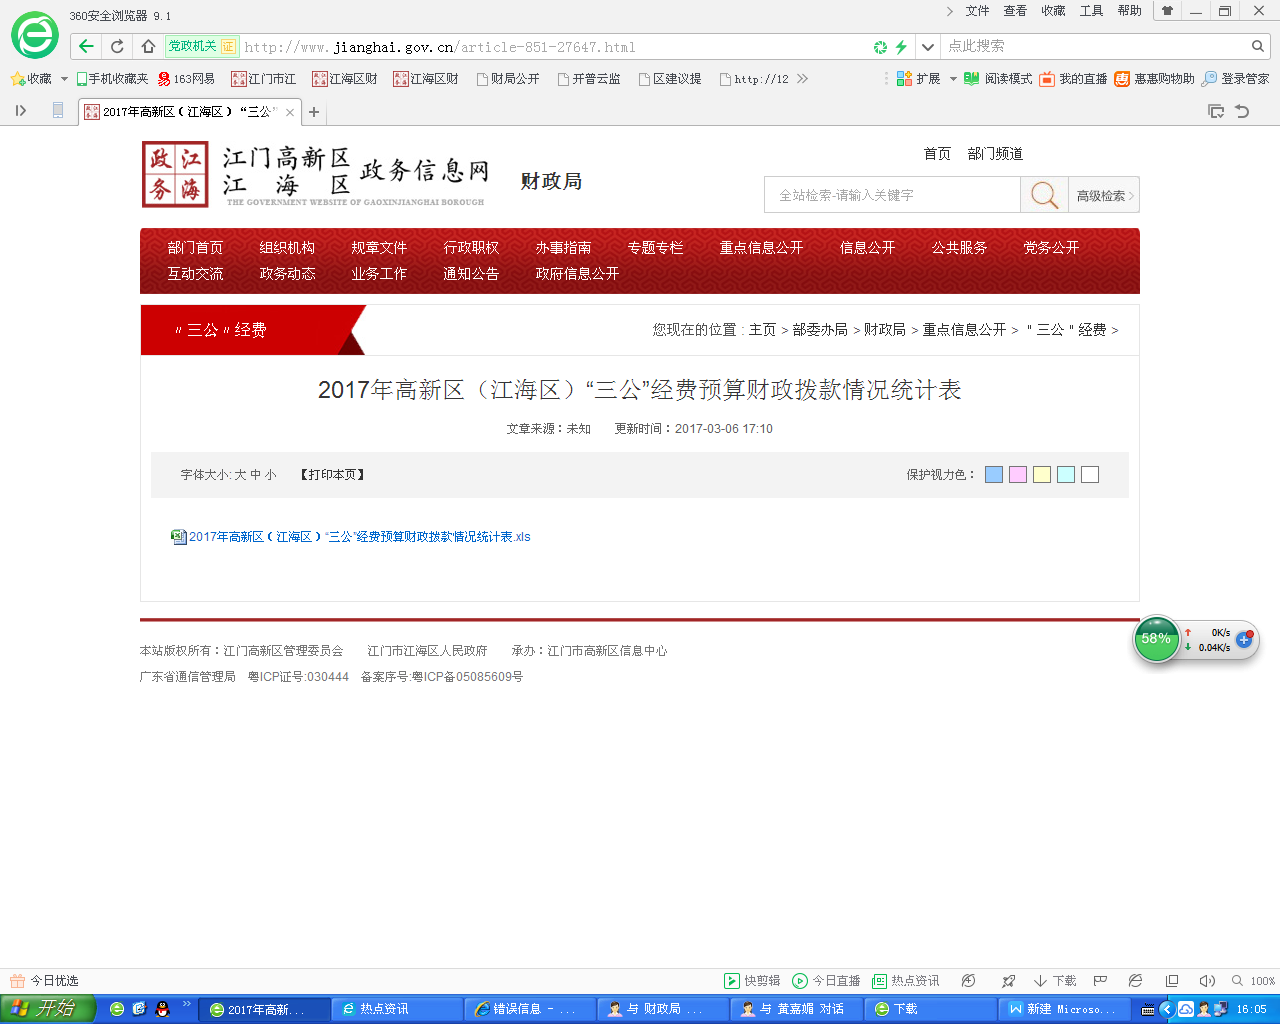Expand hidden system tray icons arrow
This screenshot has height=1024, width=1280.
click(1166, 1009)
